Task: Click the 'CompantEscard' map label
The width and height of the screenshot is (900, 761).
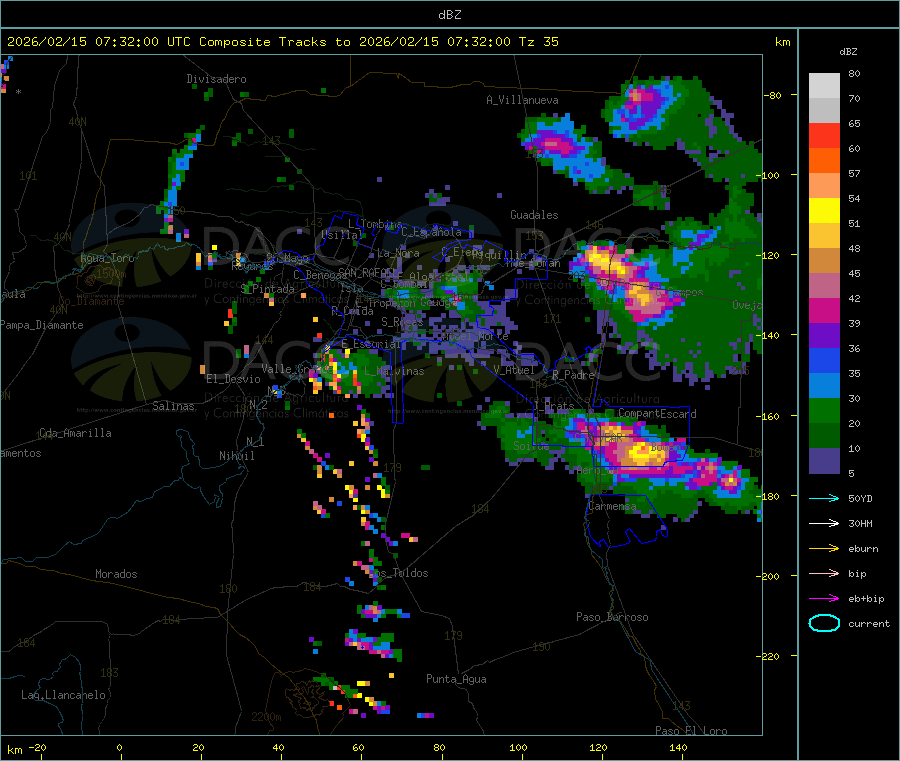Action: pos(657,413)
